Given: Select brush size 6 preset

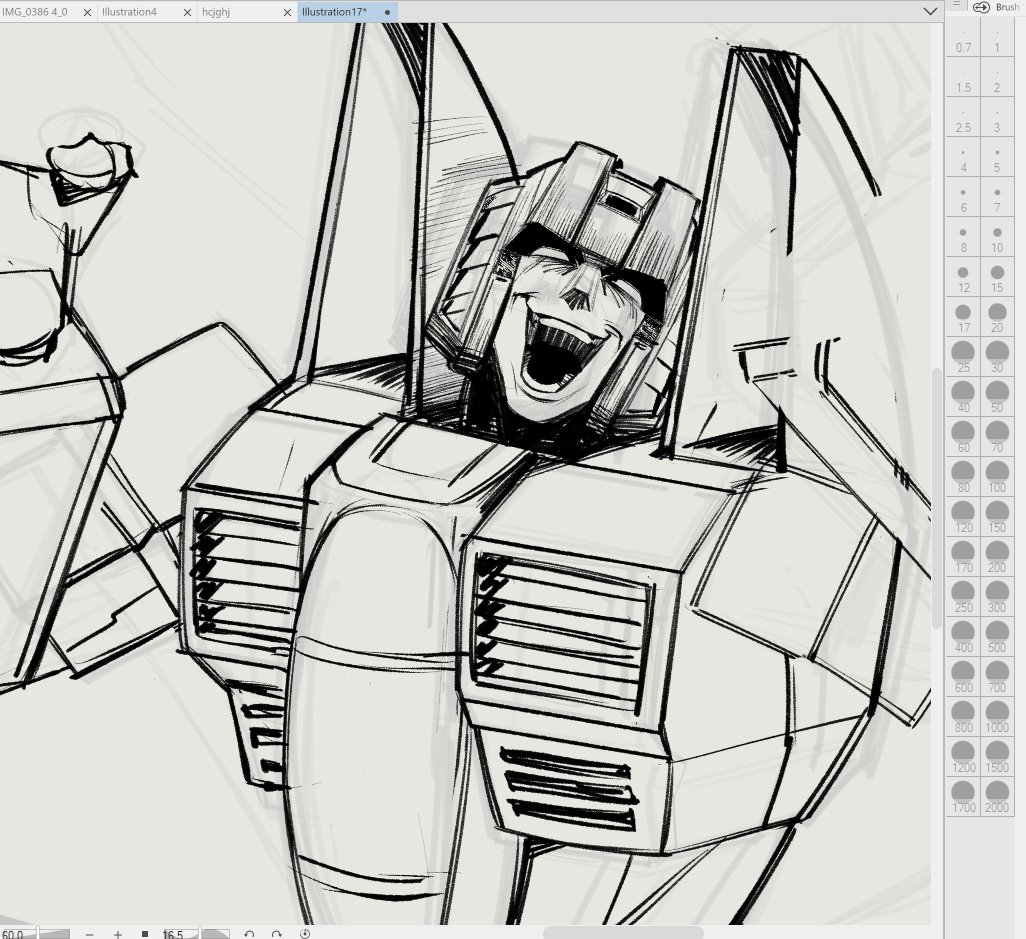Looking at the screenshot, I should click(963, 198).
